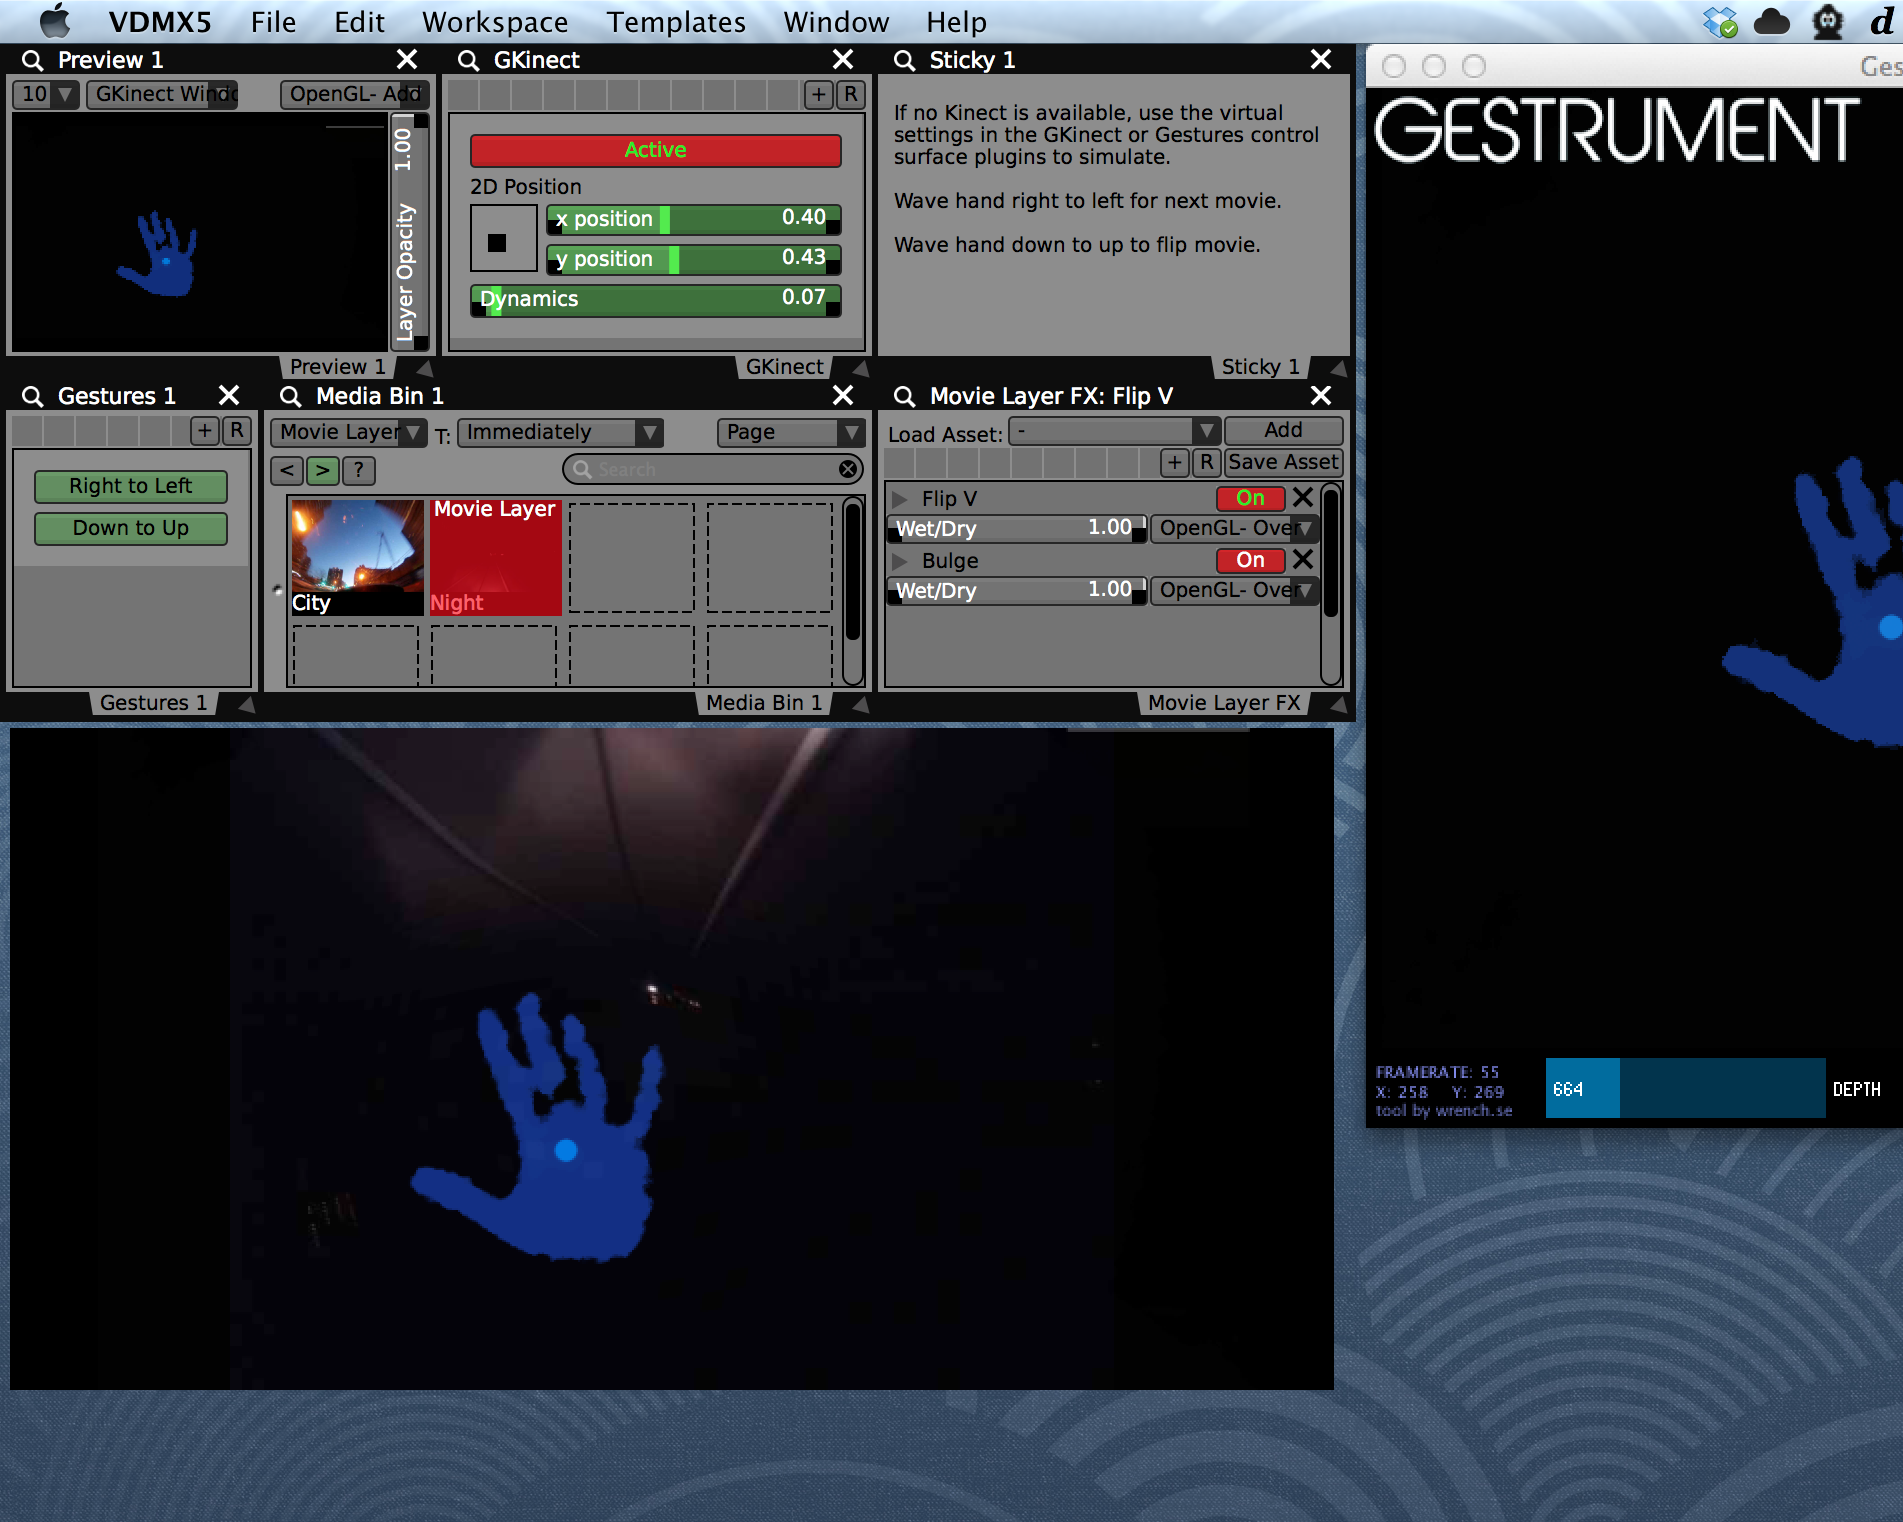1903x1522 pixels.
Task: Click the Dropbox menu bar icon
Action: [x=1720, y=21]
